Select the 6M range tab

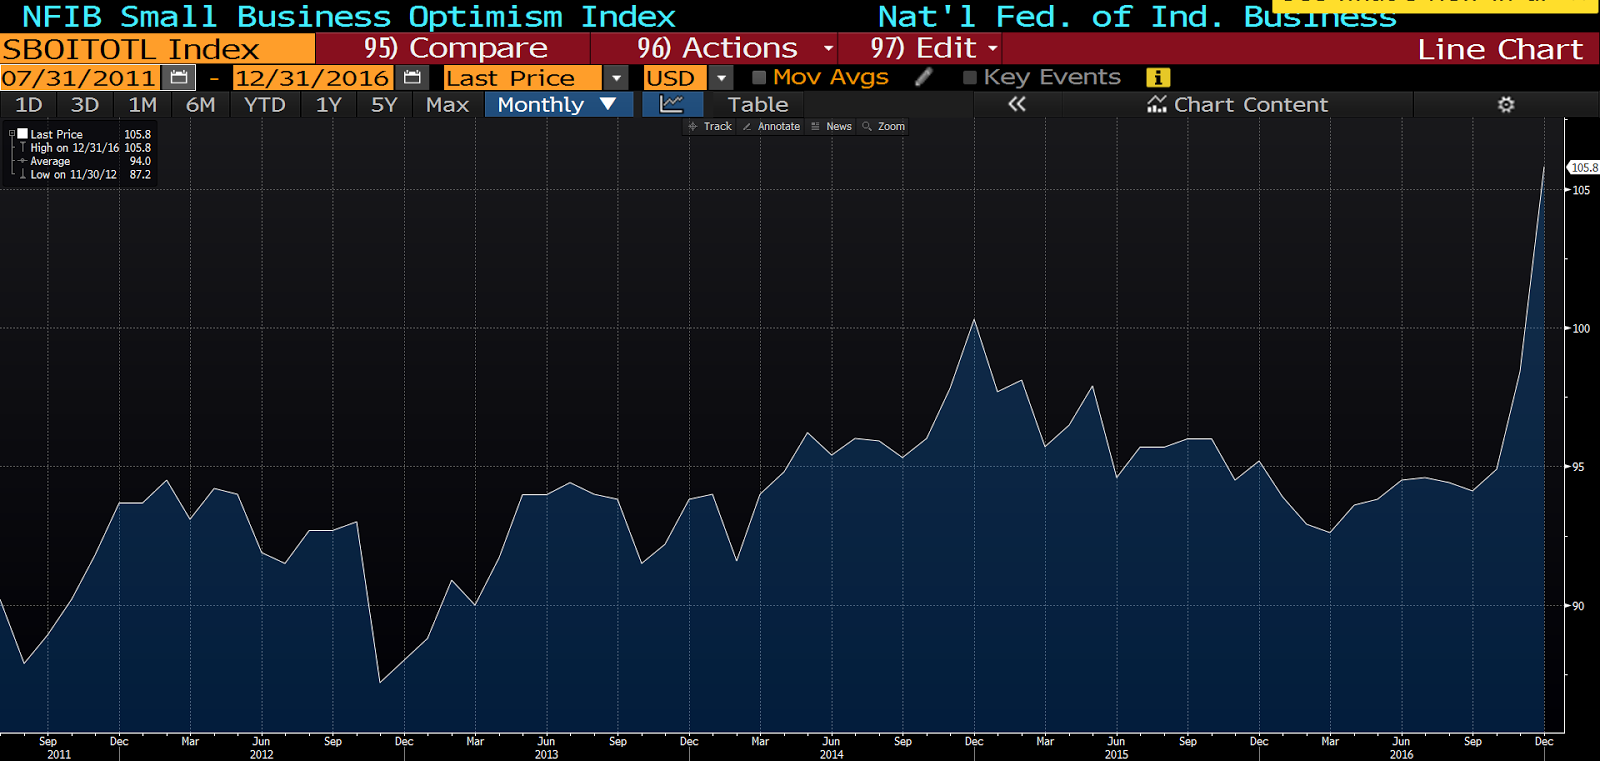click(201, 104)
